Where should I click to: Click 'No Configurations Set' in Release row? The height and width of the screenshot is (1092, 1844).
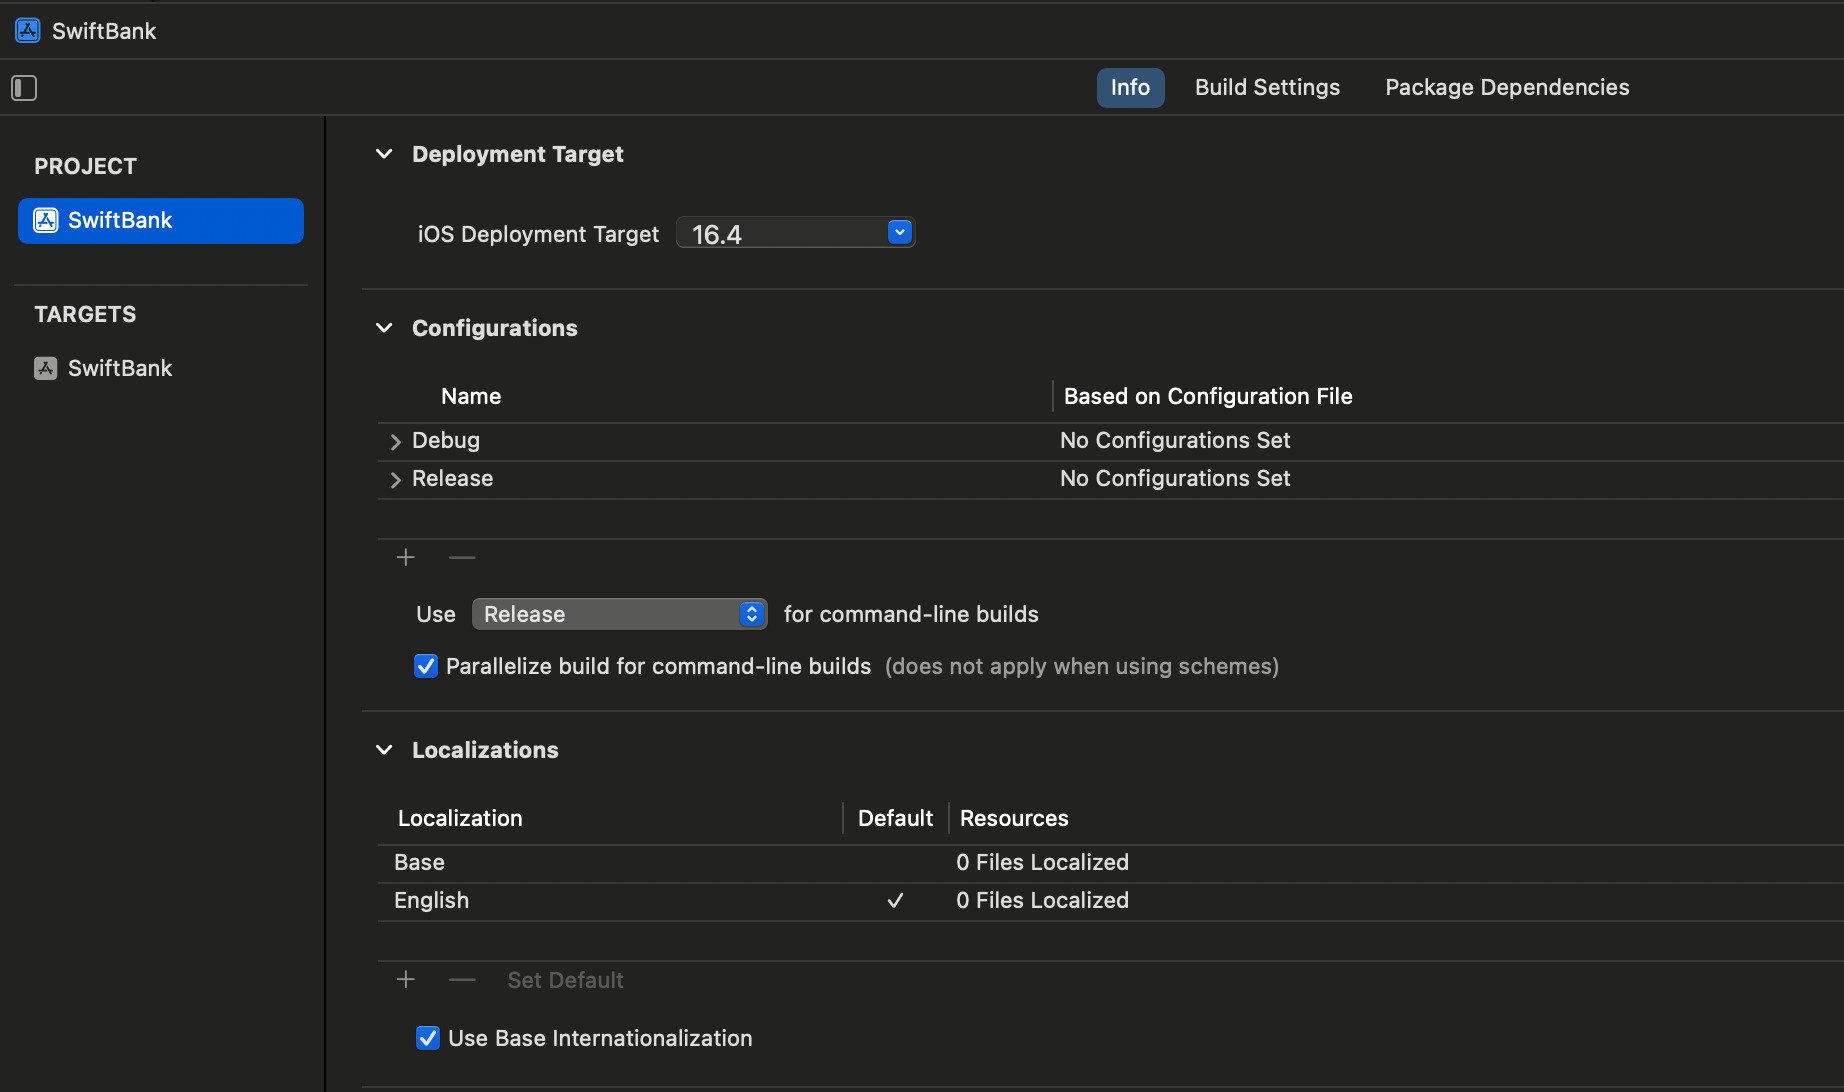click(1175, 478)
